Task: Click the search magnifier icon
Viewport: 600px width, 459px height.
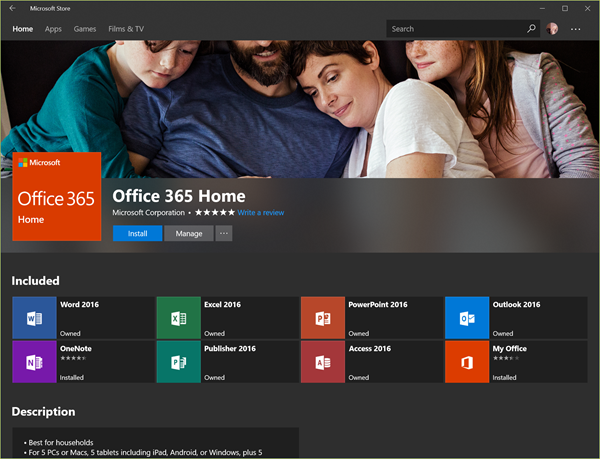Action: coord(532,29)
